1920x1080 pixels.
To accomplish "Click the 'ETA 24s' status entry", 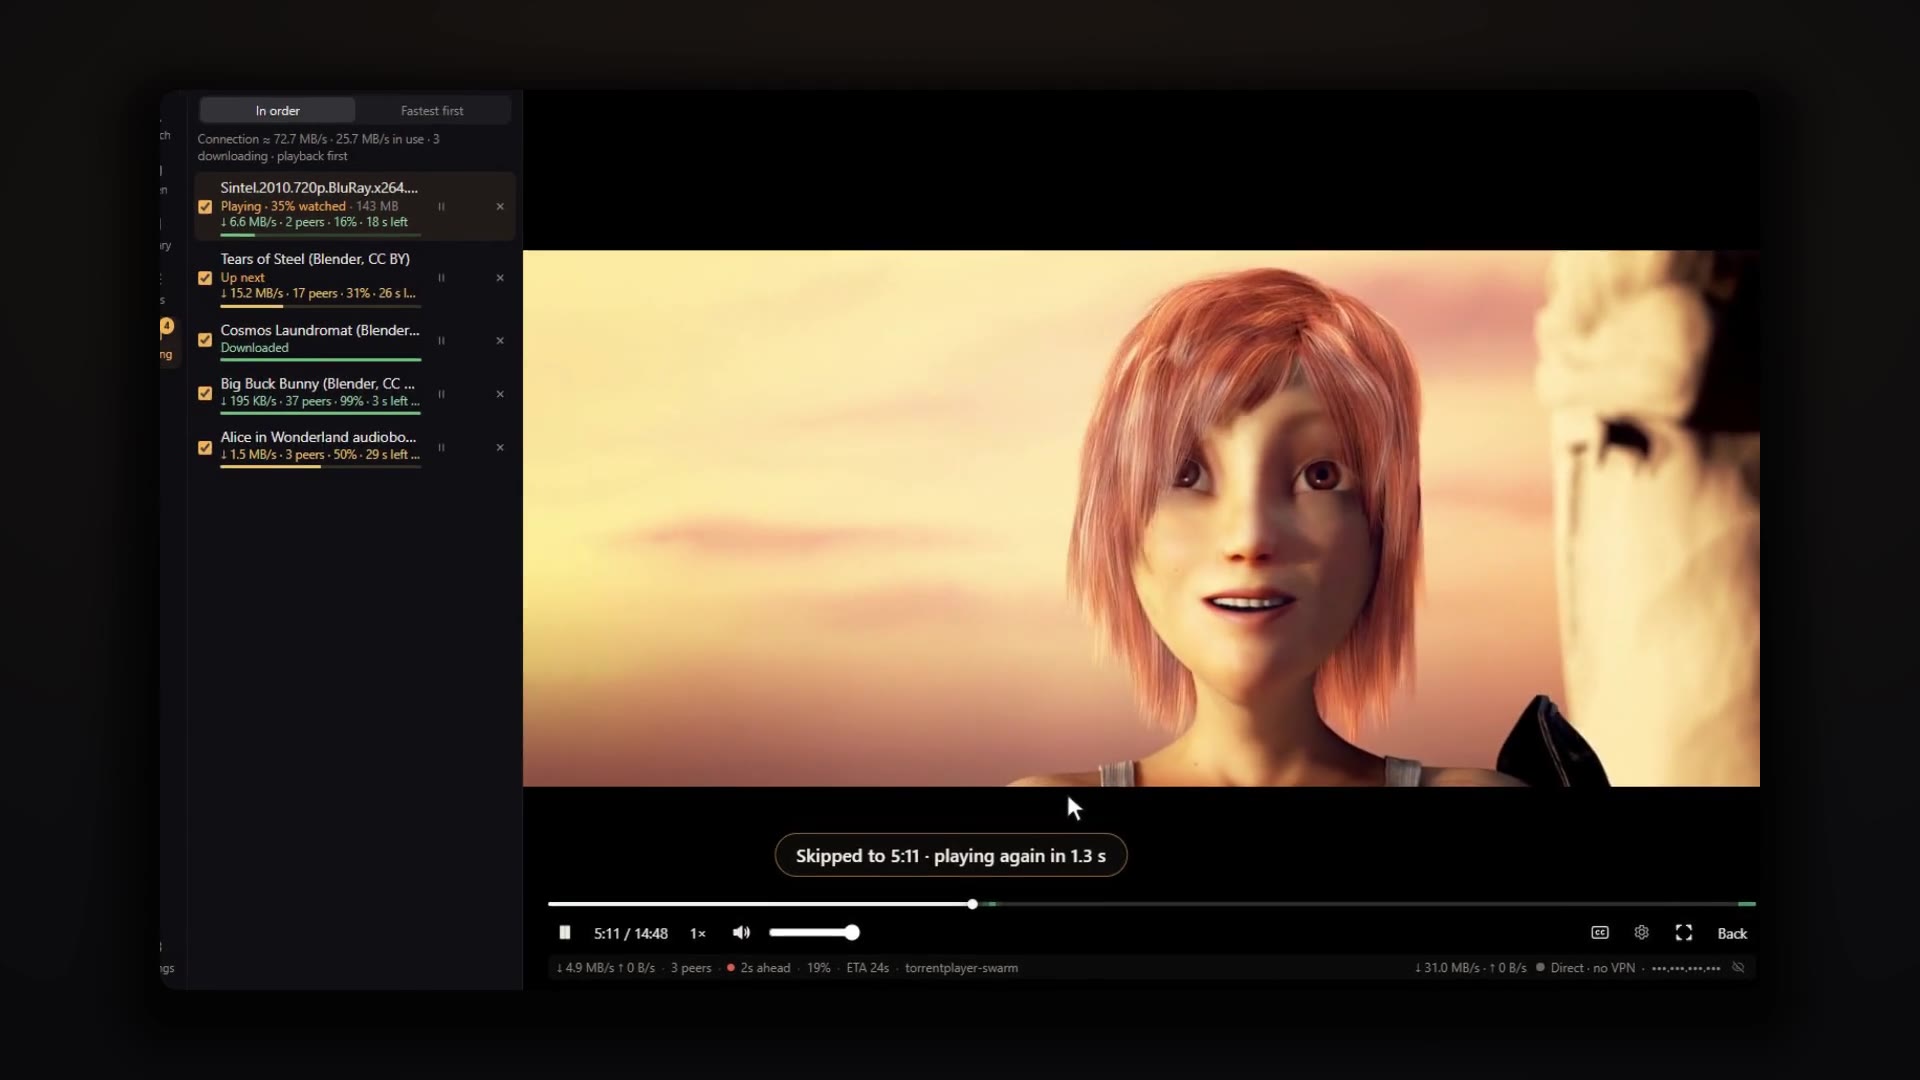I will click(867, 968).
